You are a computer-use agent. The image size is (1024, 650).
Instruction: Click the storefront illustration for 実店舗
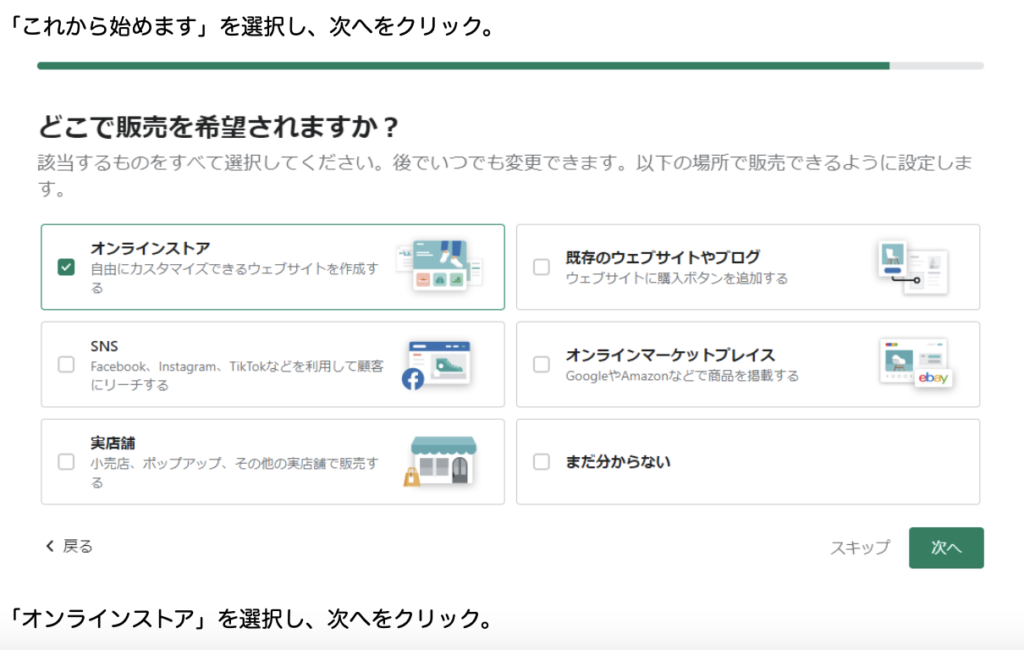(x=440, y=461)
